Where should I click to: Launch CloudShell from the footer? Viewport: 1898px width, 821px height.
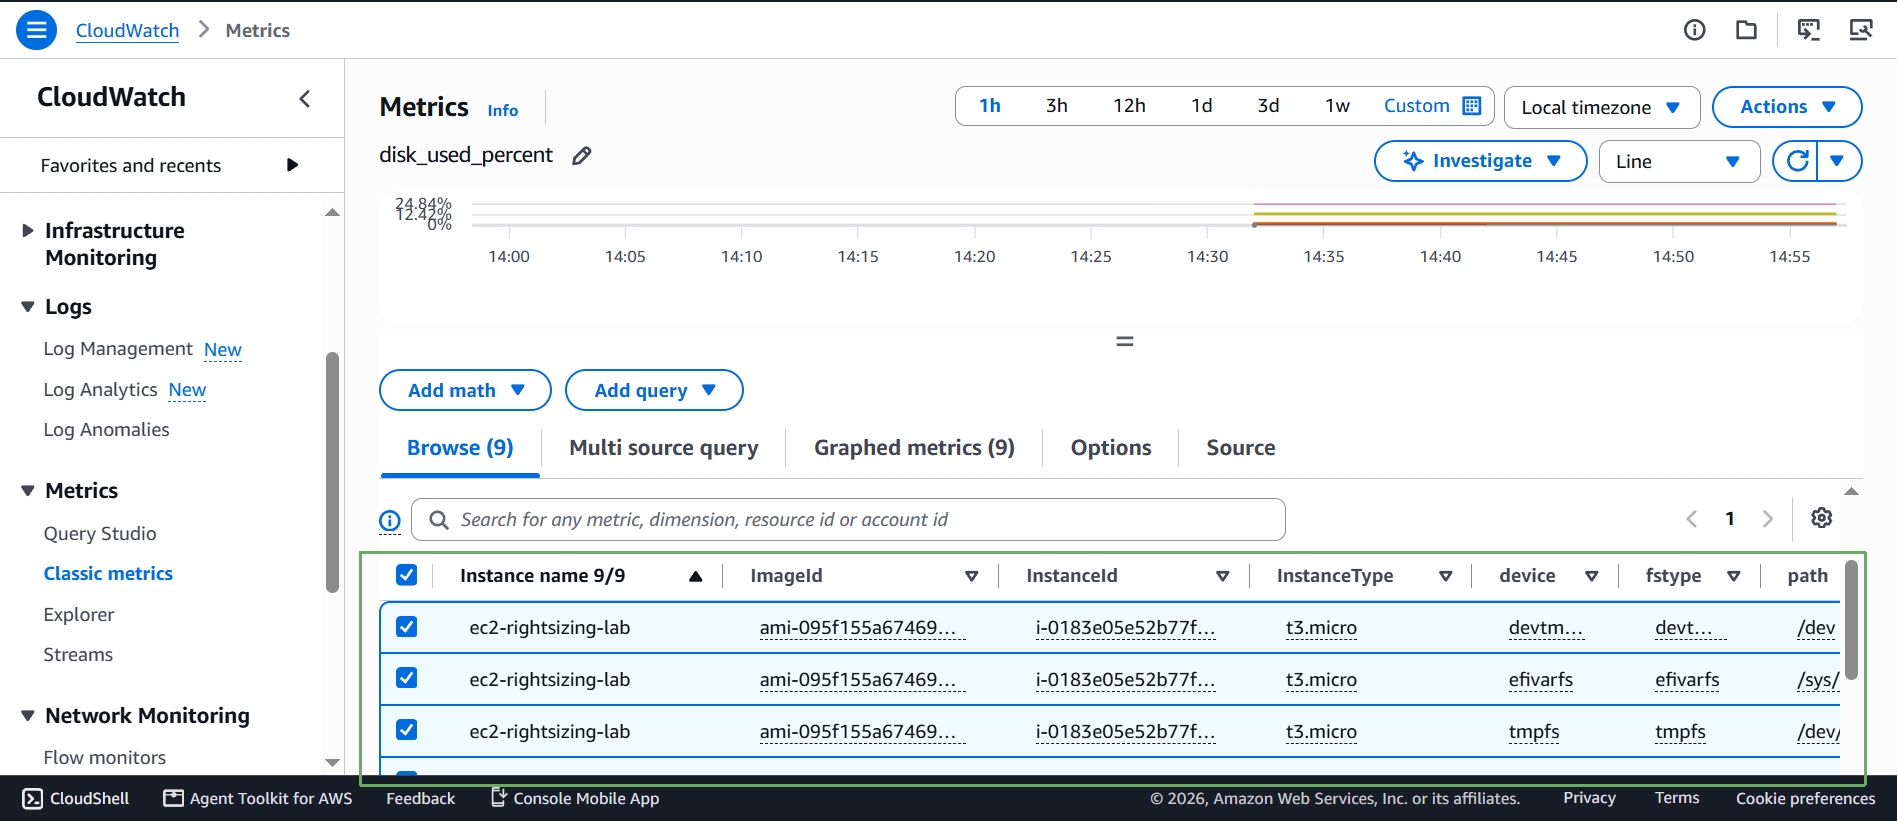(x=76, y=798)
